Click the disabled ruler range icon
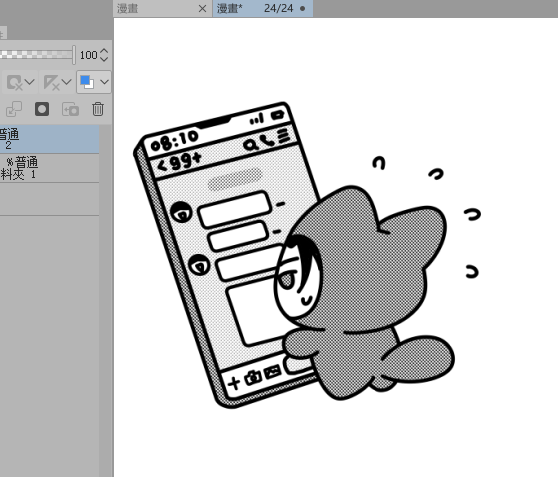The height and width of the screenshot is (477, 558). tap(51, 83)
